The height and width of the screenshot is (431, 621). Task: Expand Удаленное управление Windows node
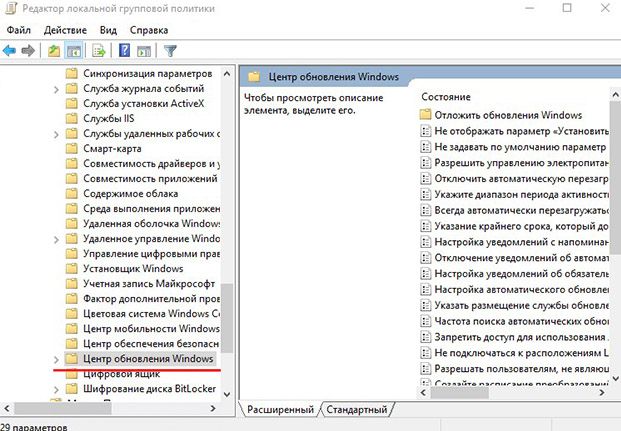click(56, 240)
